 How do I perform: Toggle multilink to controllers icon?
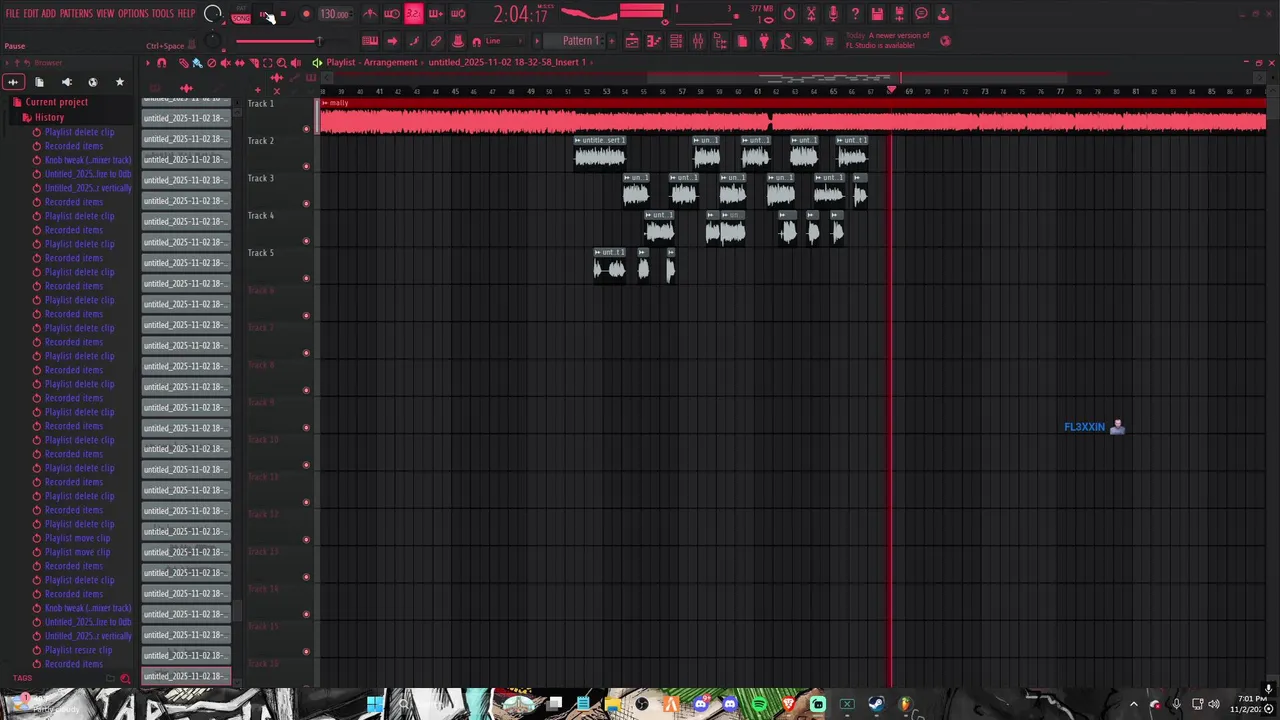coord(435,41)
